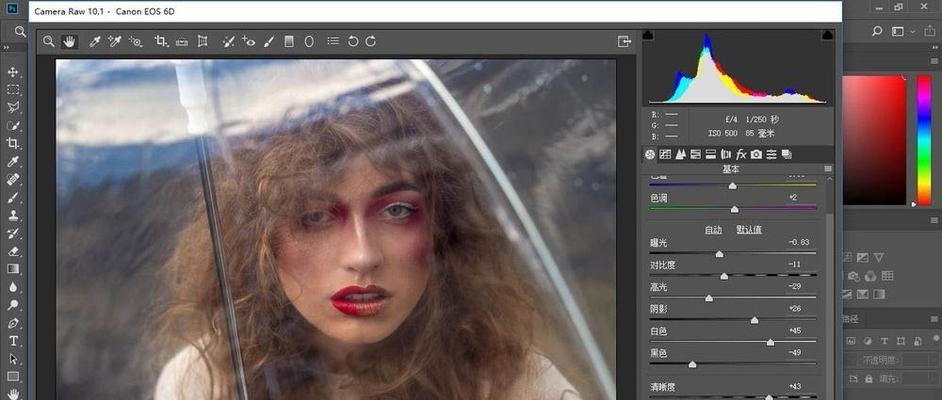The image size is (942, 400).
Task: Adjust the 曝光 exposure slider handle
Action: click(719, 255)
